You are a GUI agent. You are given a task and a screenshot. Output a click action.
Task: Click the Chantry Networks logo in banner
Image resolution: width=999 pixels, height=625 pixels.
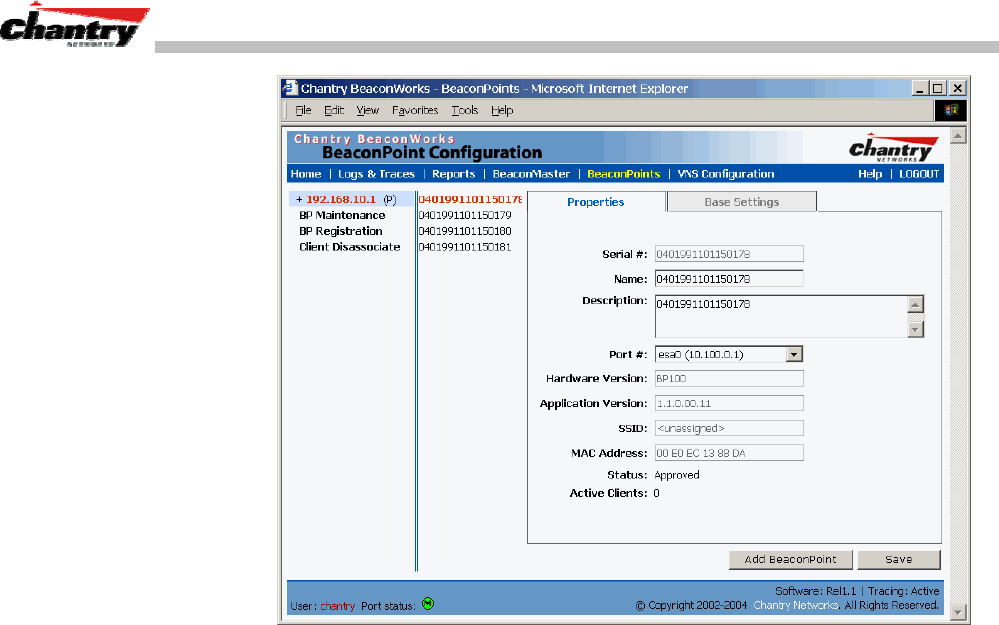[893, 147]
